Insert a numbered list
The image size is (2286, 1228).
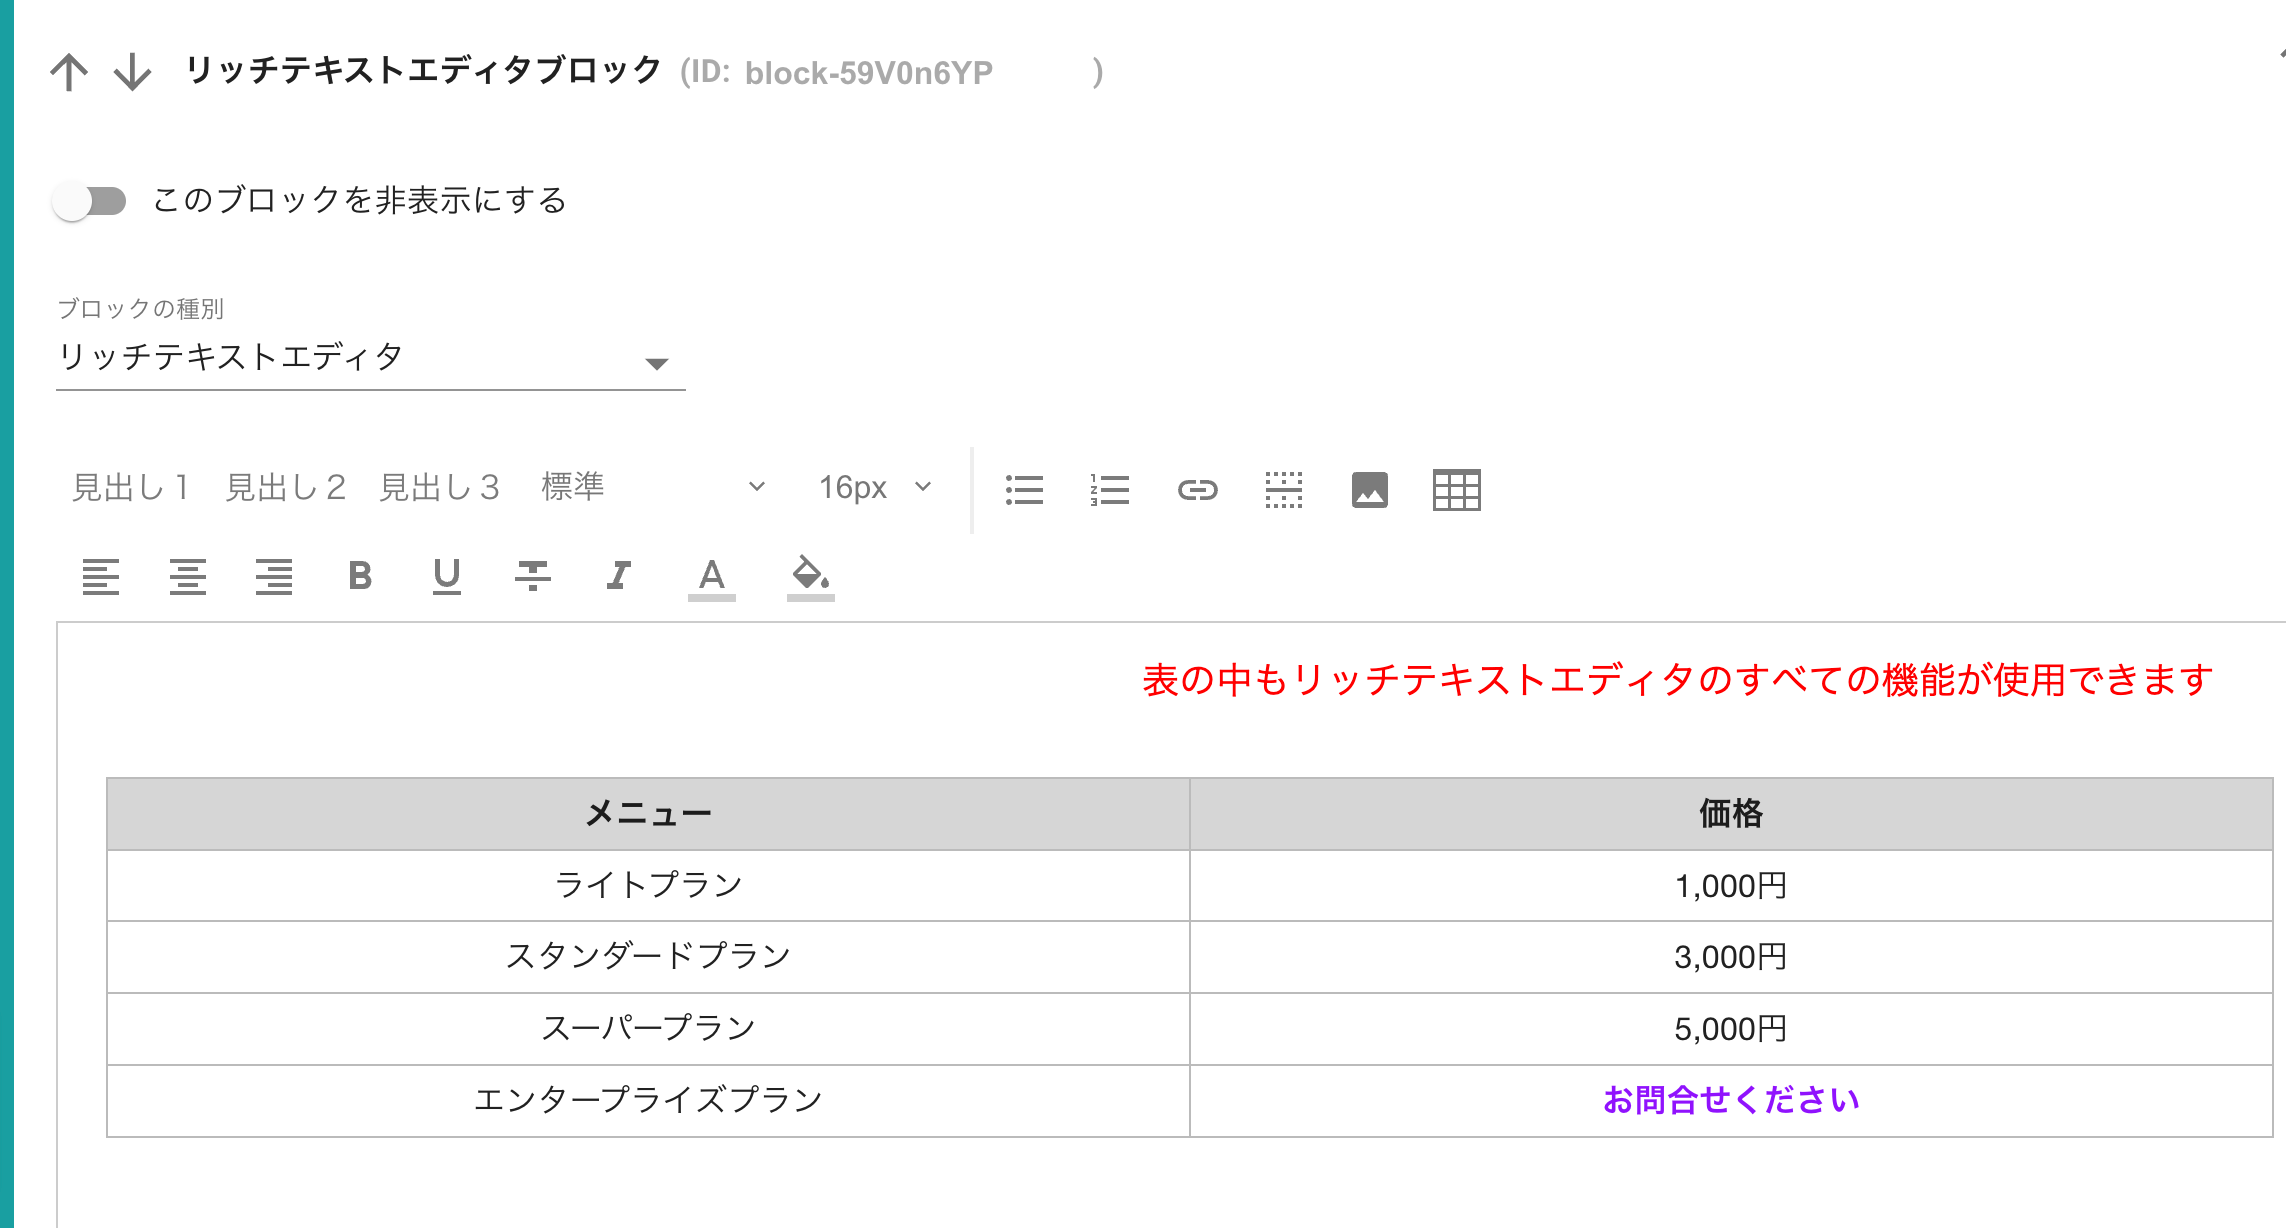tap(1110, 490)
